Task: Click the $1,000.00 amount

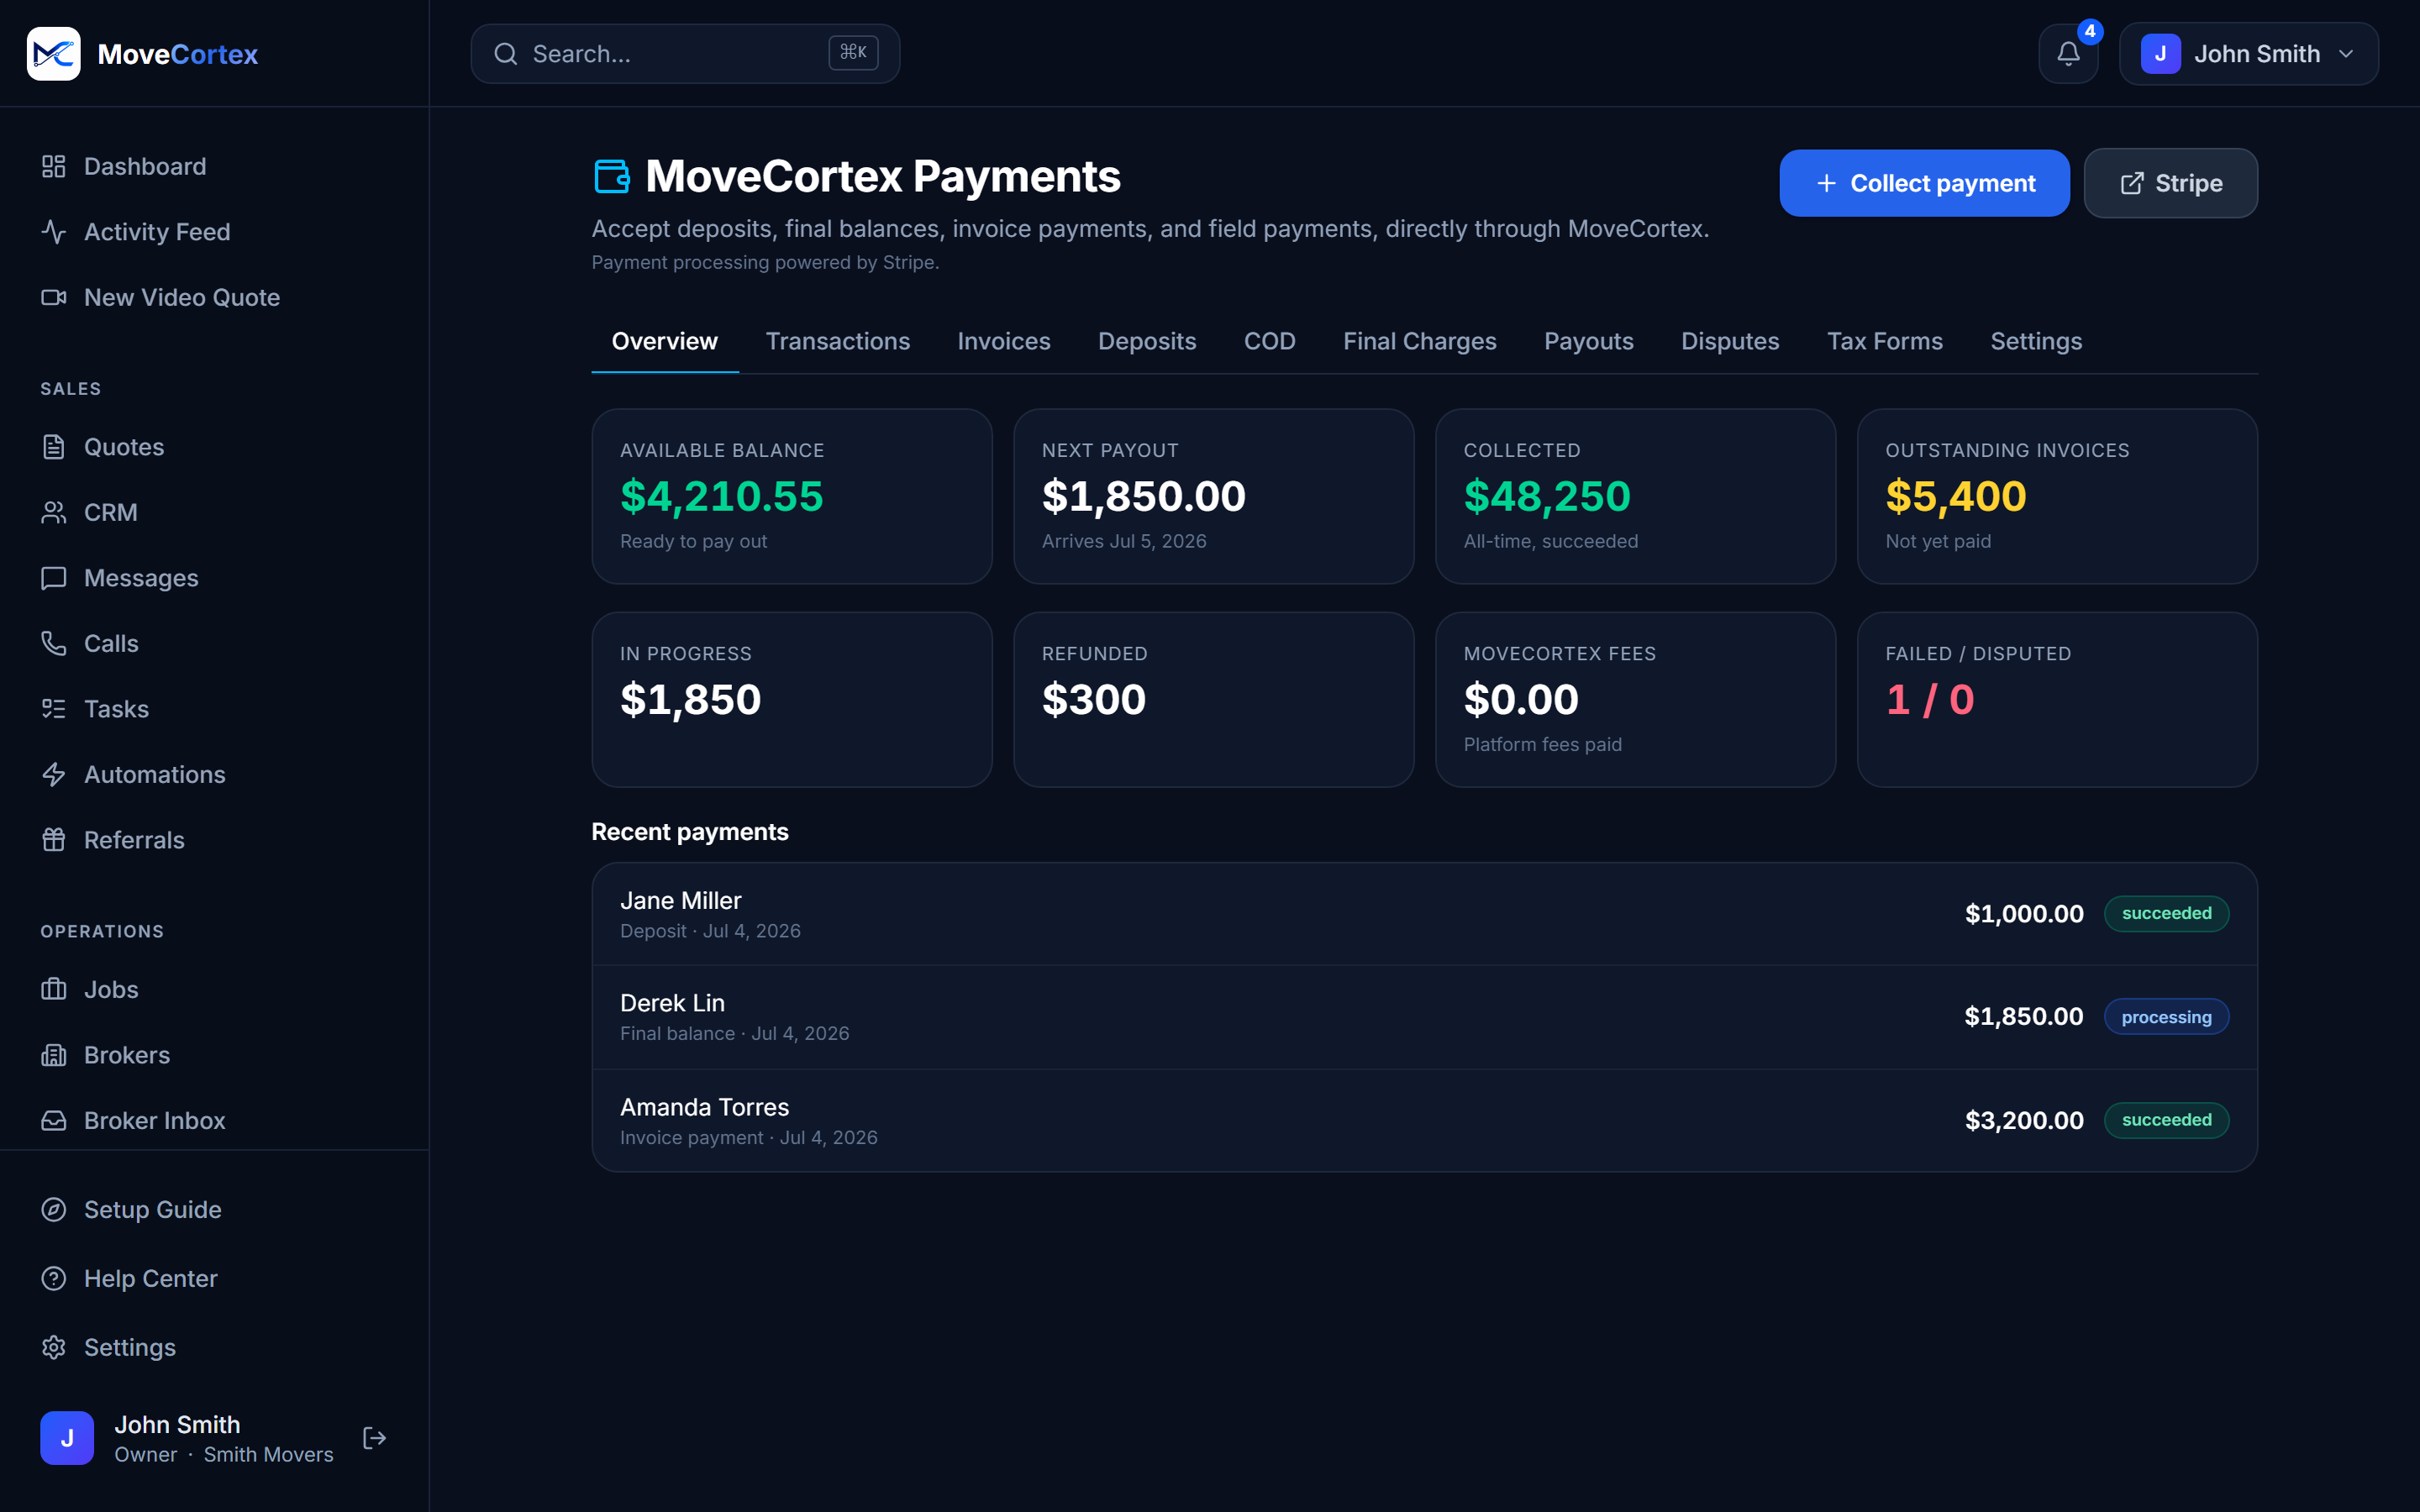Action: pyautogui.click(x=2024, y=914)
